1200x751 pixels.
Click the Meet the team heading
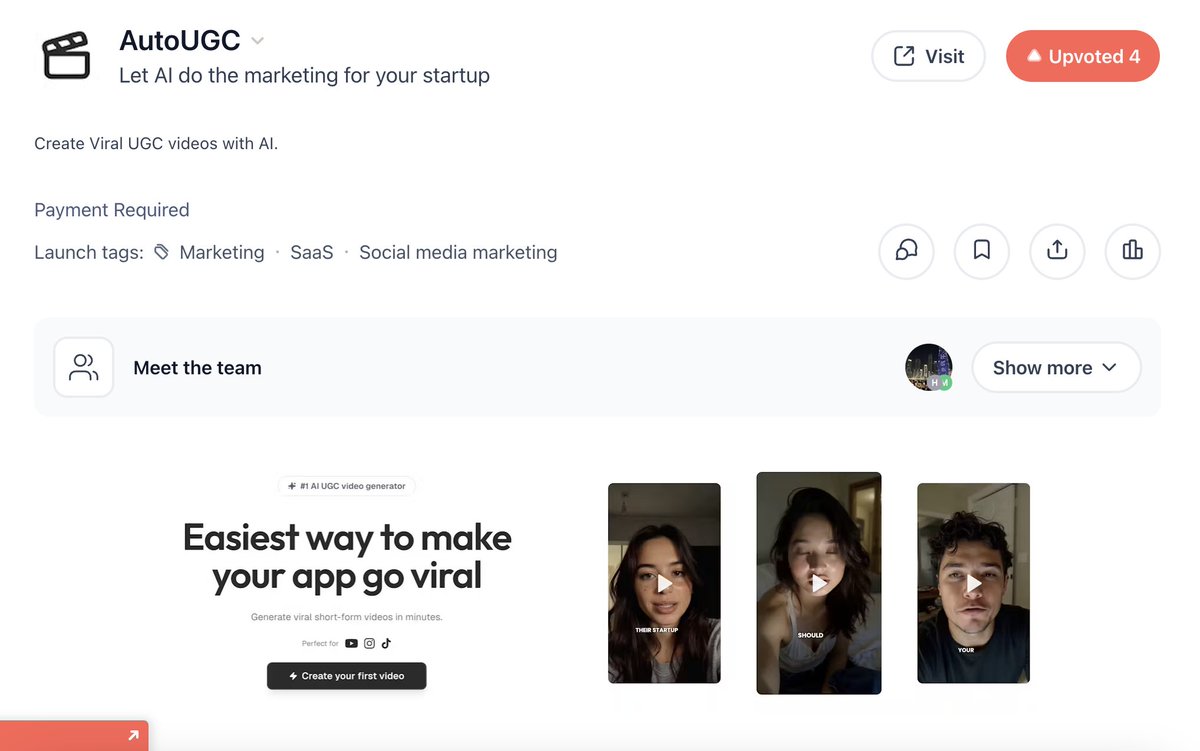point(197,368)
